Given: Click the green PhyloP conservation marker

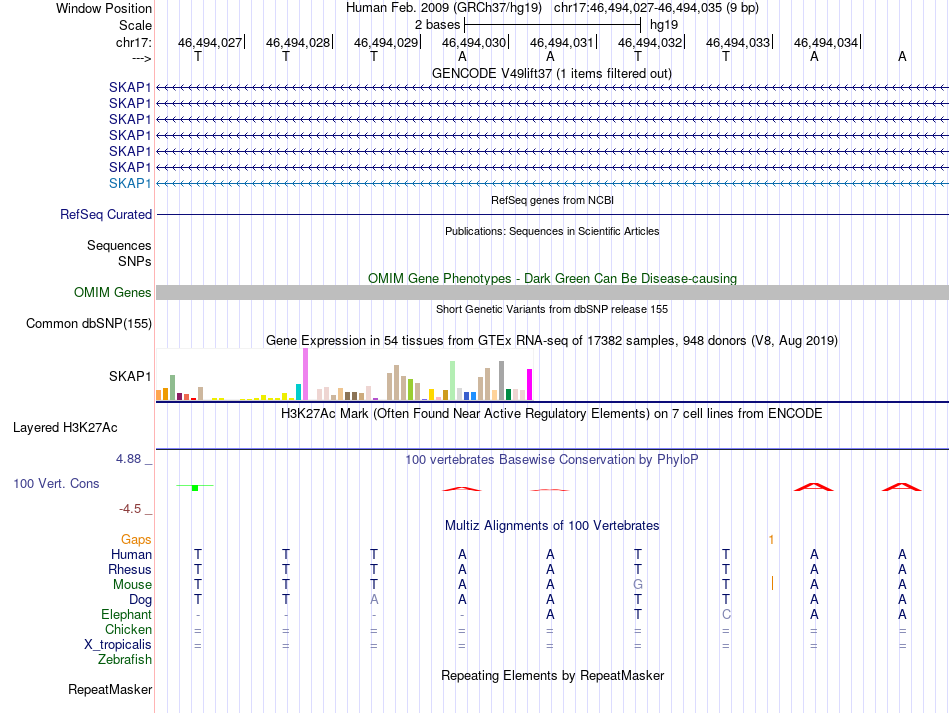Looking at the screenshot, I should point(195,488).
